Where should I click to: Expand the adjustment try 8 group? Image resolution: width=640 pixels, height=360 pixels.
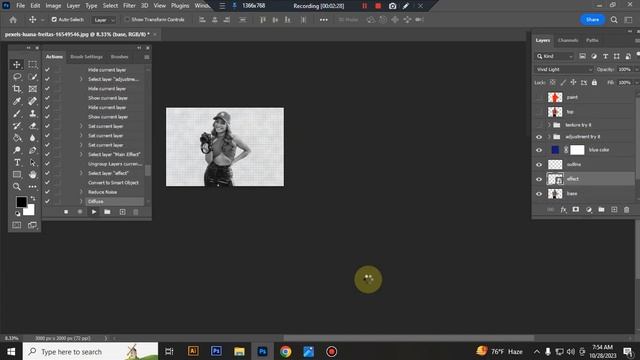[549, 137]
